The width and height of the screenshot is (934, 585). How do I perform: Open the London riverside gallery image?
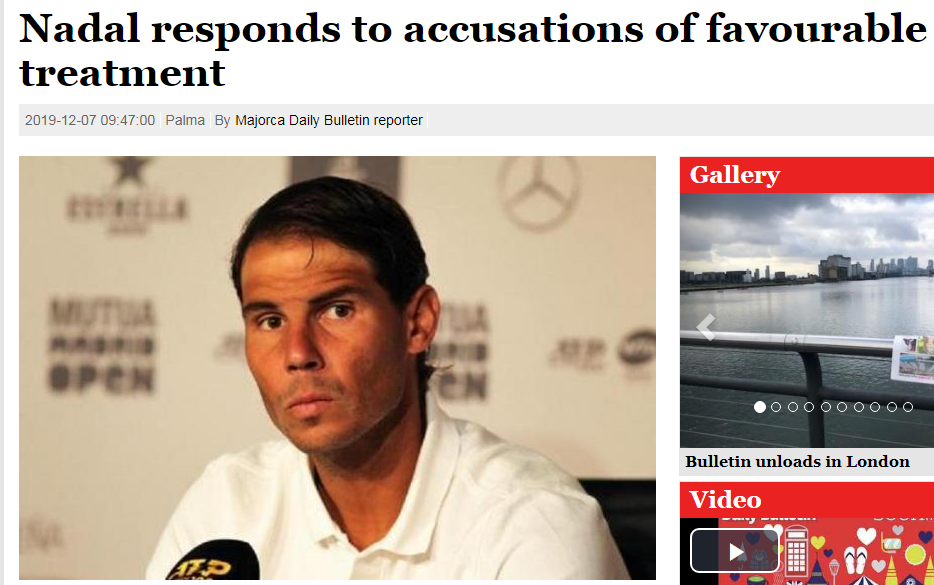[x=807, y=320]
